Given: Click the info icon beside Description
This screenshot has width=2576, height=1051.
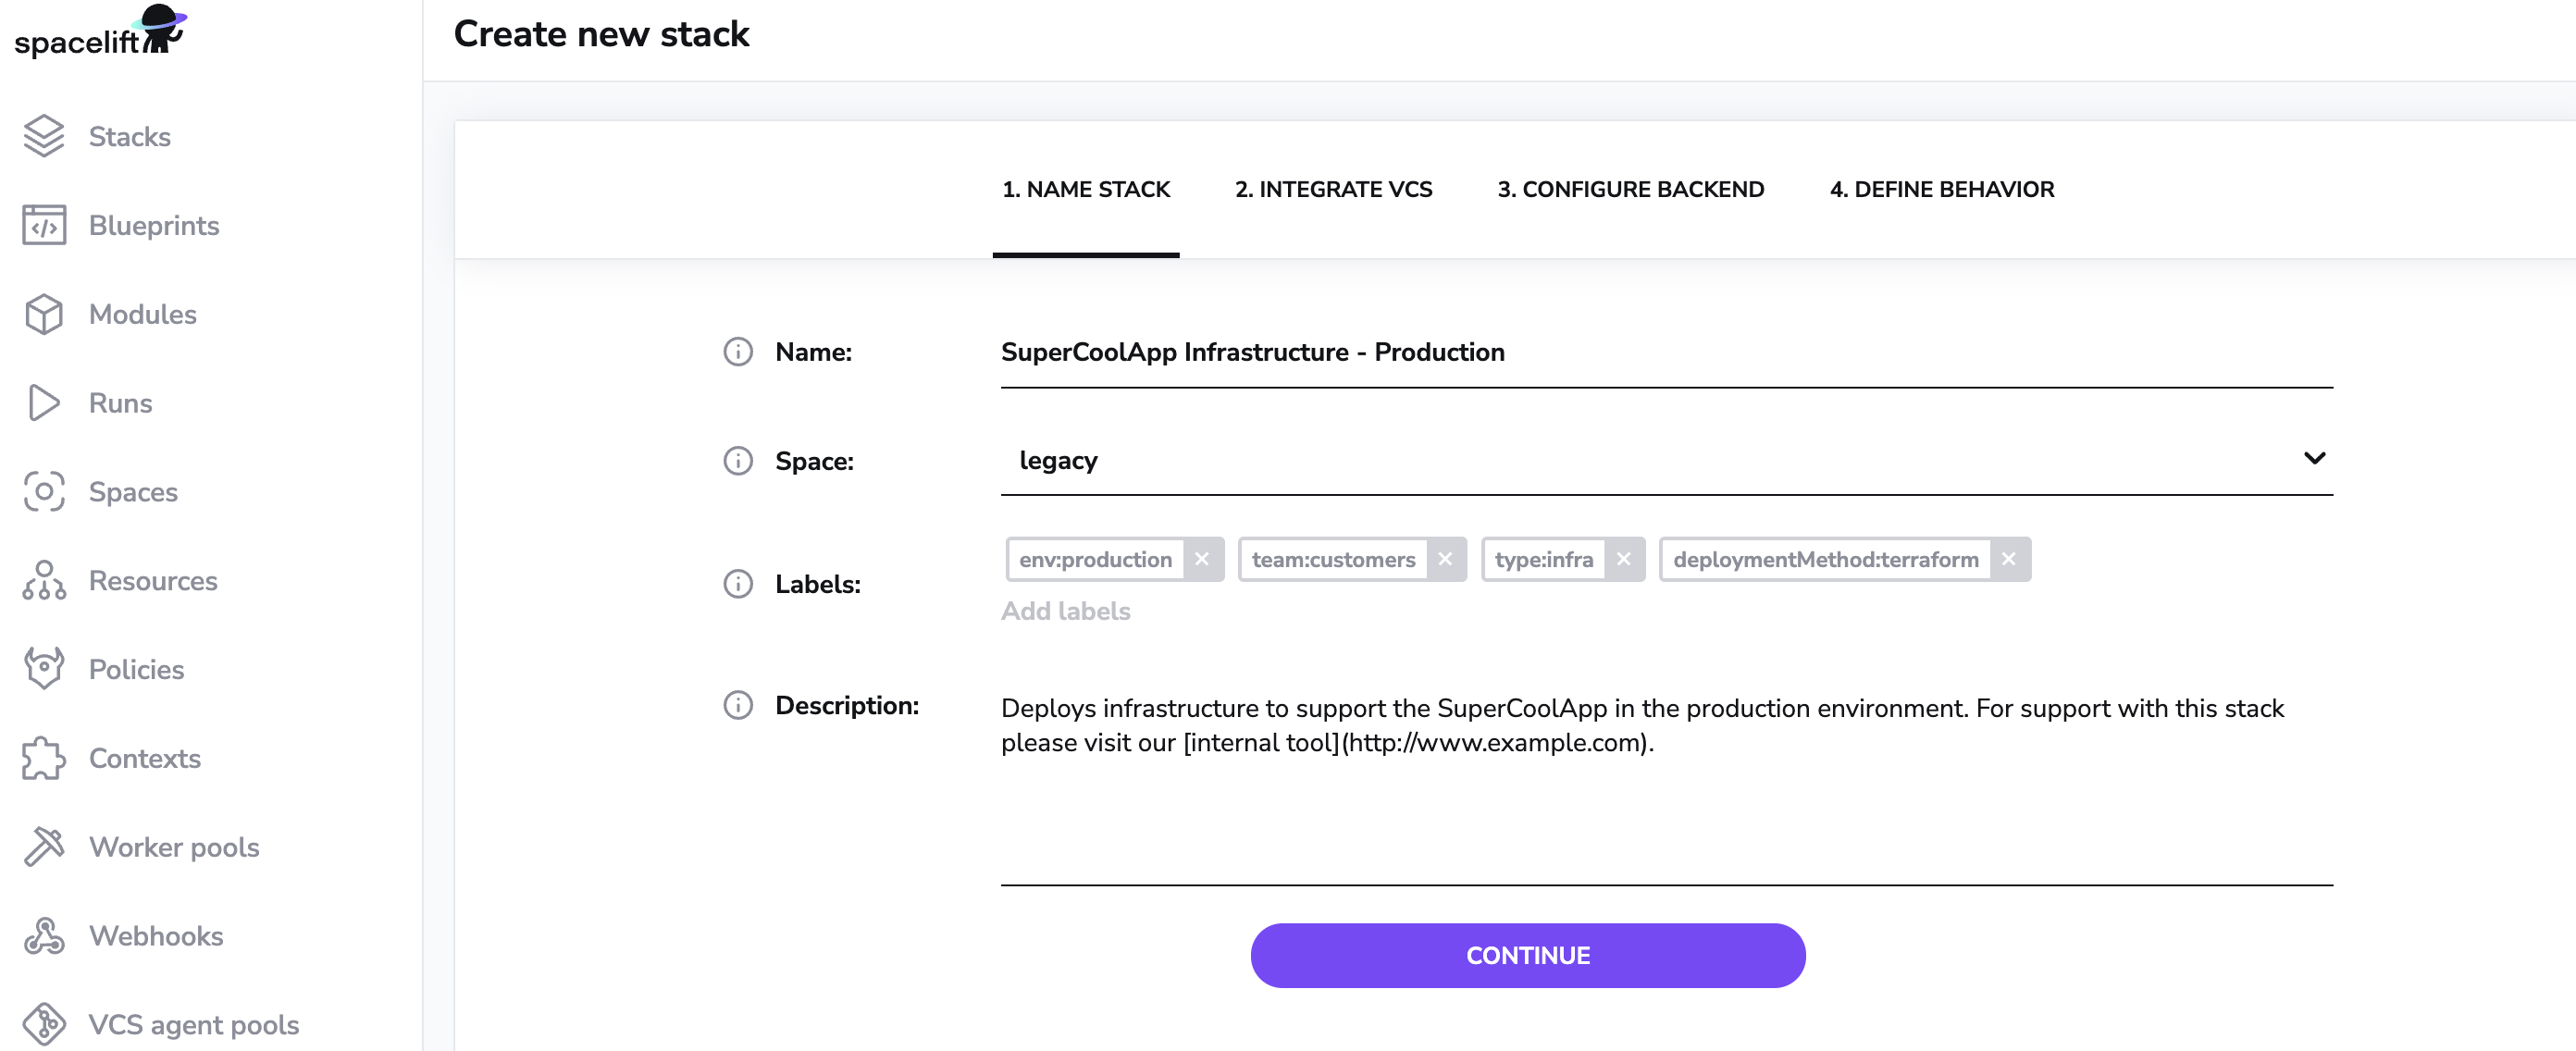Looking at the screenshot, I should [x=738, y=706].
